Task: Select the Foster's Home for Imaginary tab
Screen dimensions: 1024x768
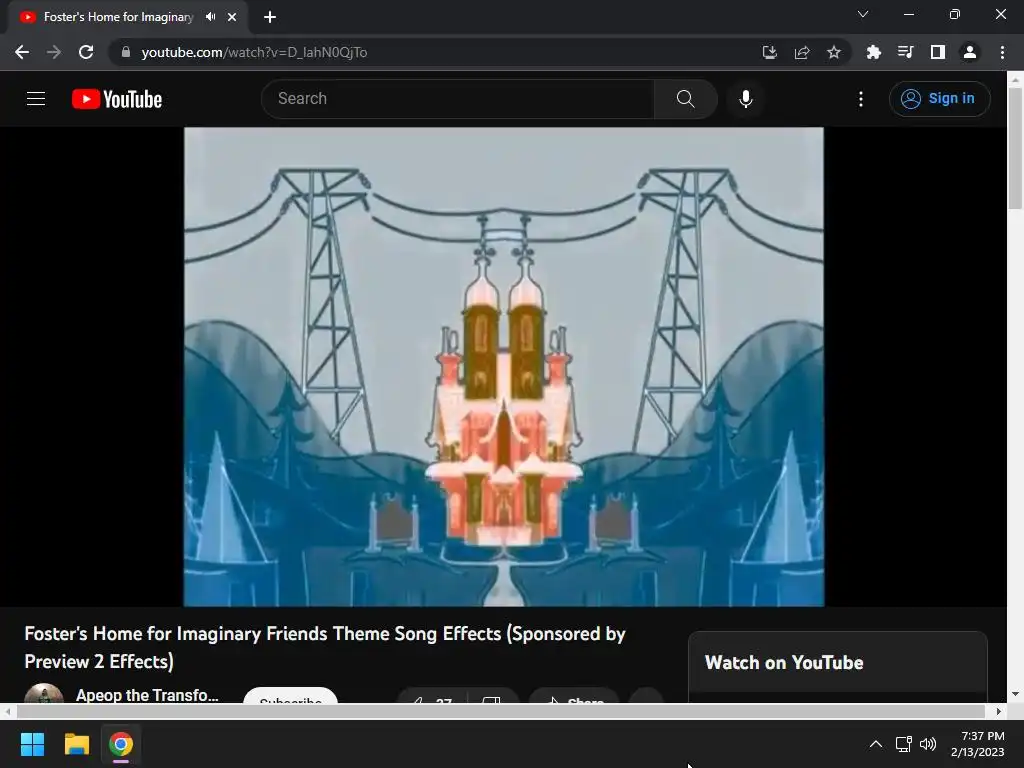Action: click(118, 17)
